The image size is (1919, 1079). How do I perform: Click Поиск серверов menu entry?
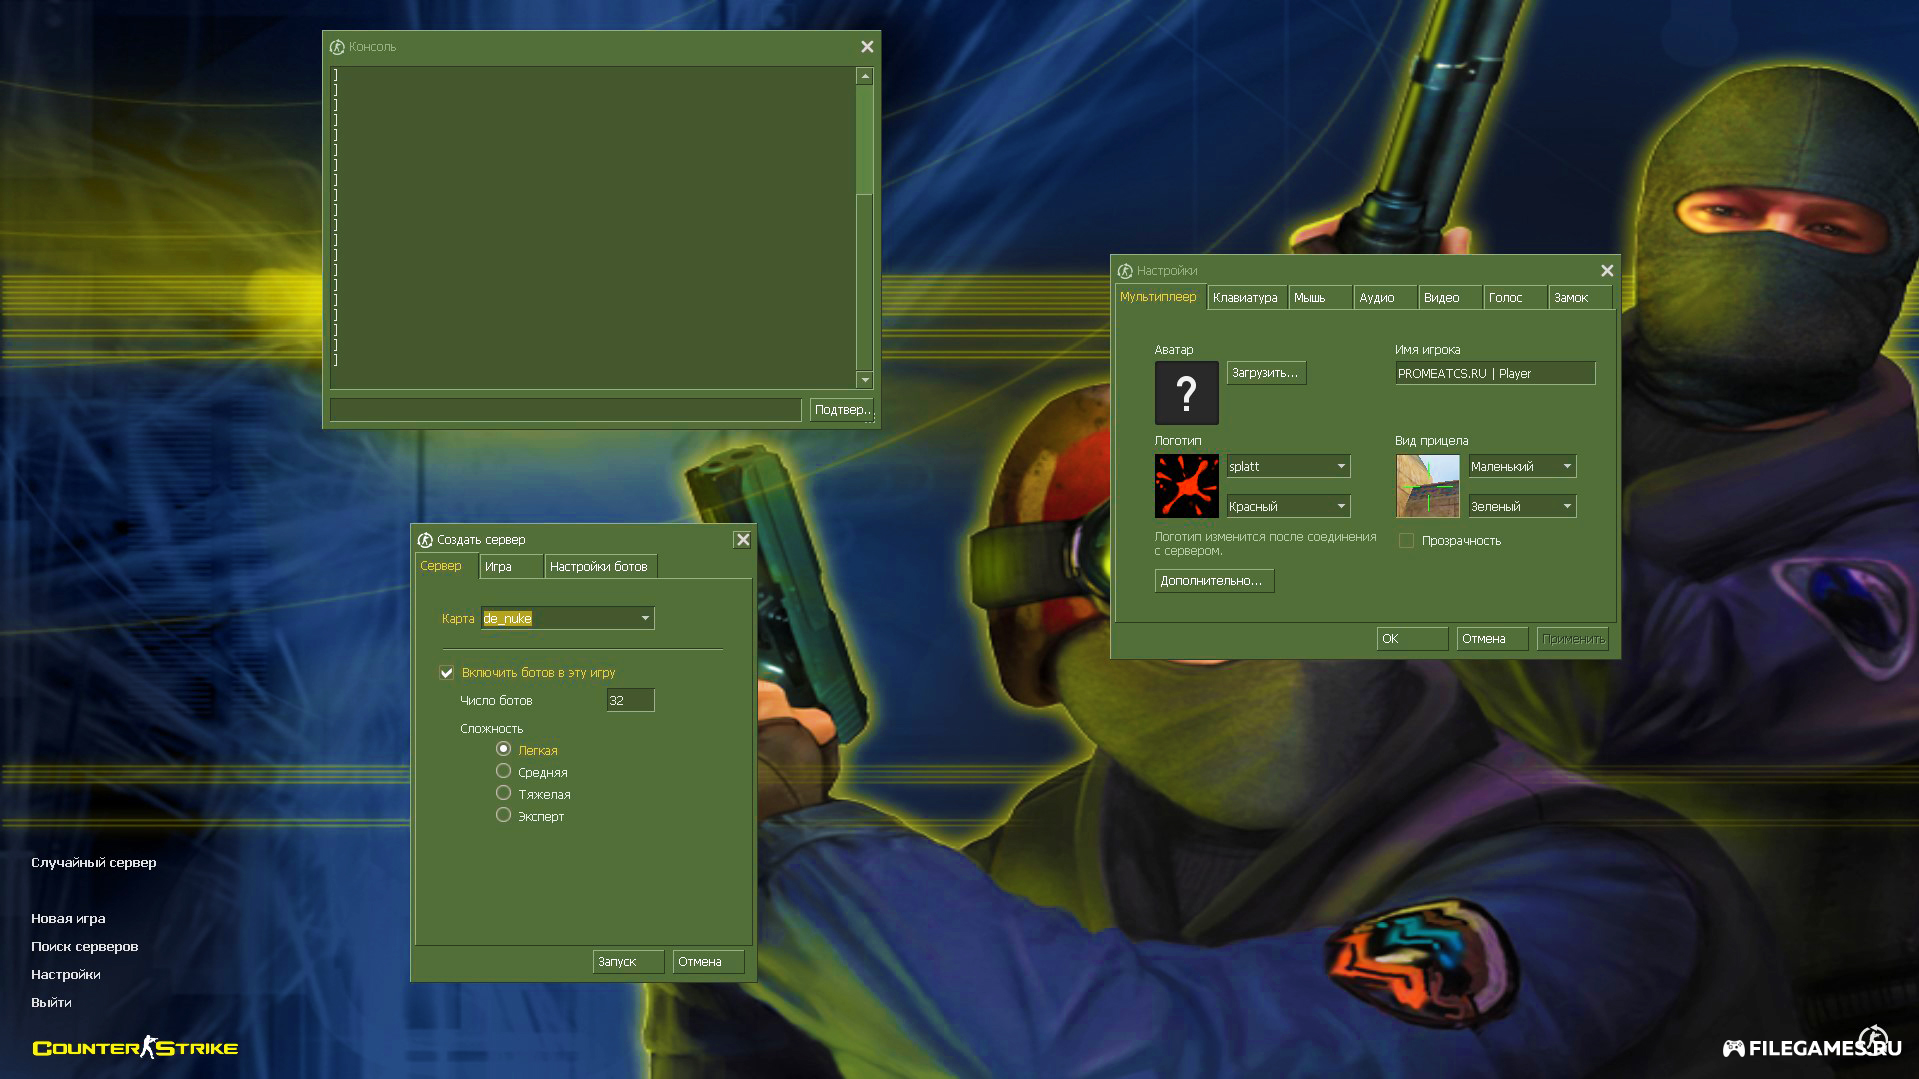(x=85, y=947)
